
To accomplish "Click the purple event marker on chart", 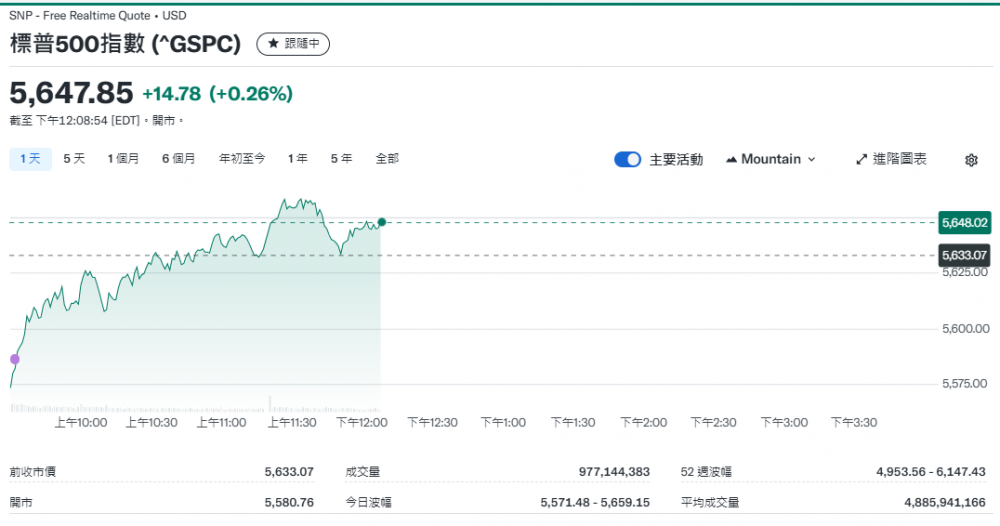I will click(14, 359).
